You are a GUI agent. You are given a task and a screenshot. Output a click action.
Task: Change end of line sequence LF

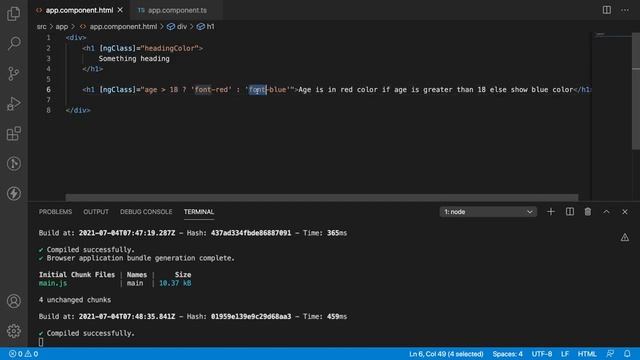[565, 354]
